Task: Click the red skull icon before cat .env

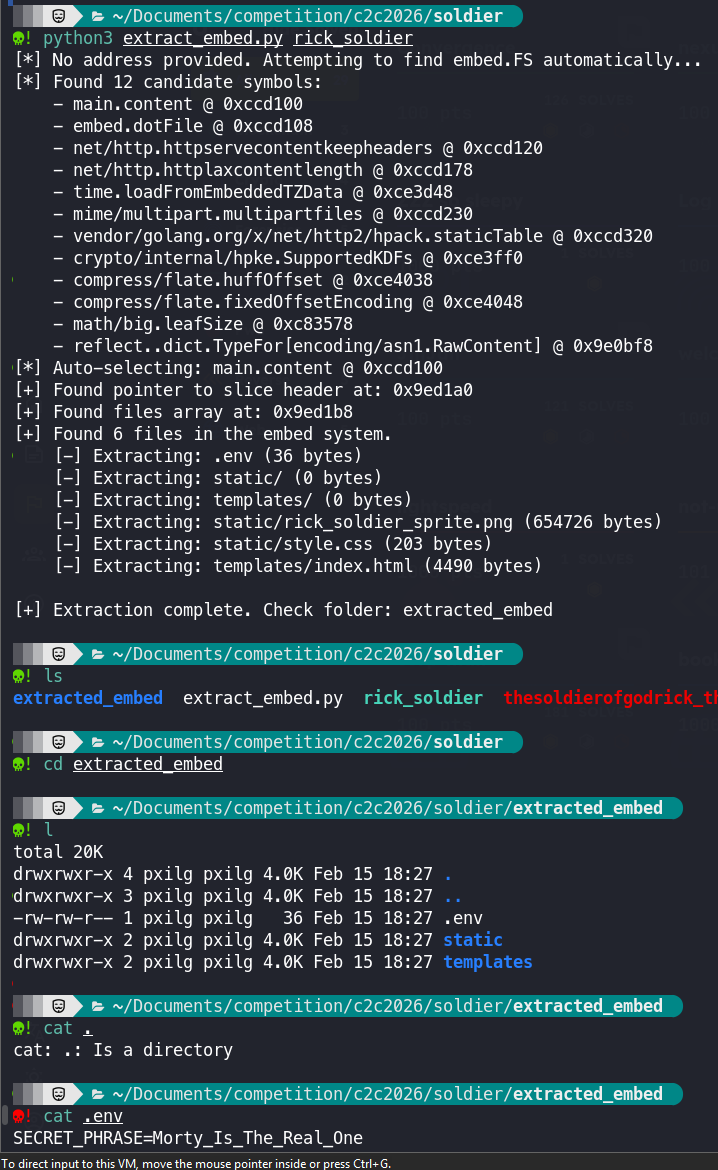Action: pos(19,1116)
